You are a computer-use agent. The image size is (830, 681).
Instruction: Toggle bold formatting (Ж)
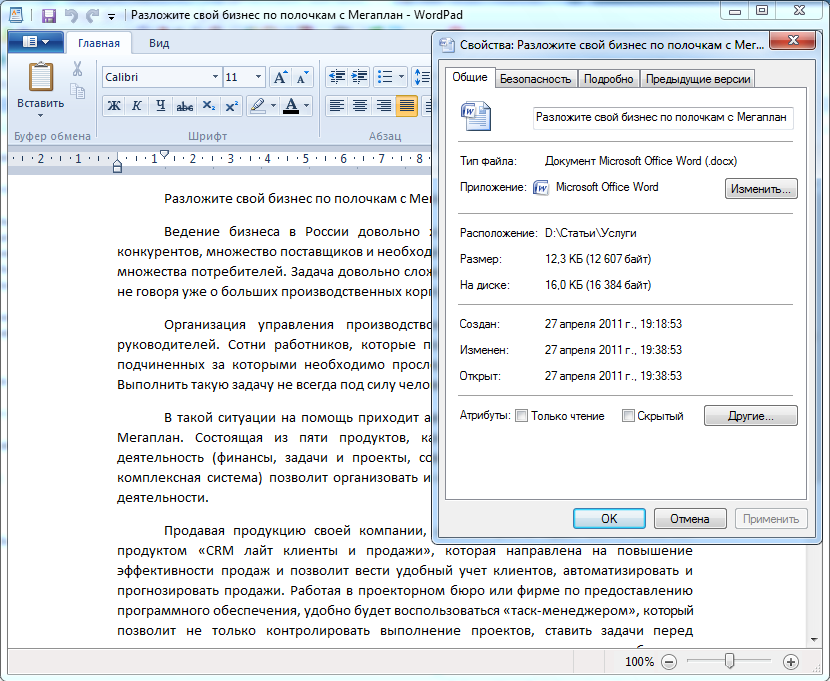pyautogui.click(x=114, y=106)
